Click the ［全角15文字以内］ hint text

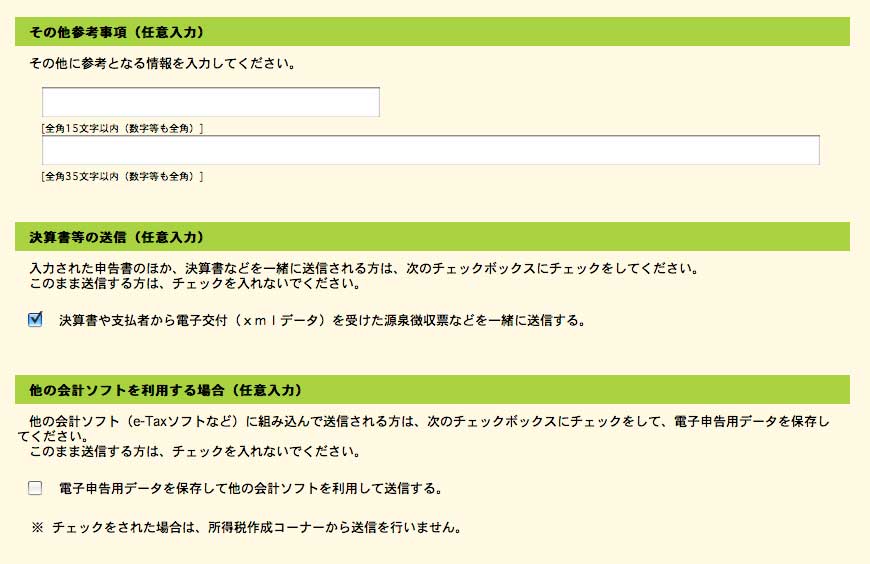[122, 128]
